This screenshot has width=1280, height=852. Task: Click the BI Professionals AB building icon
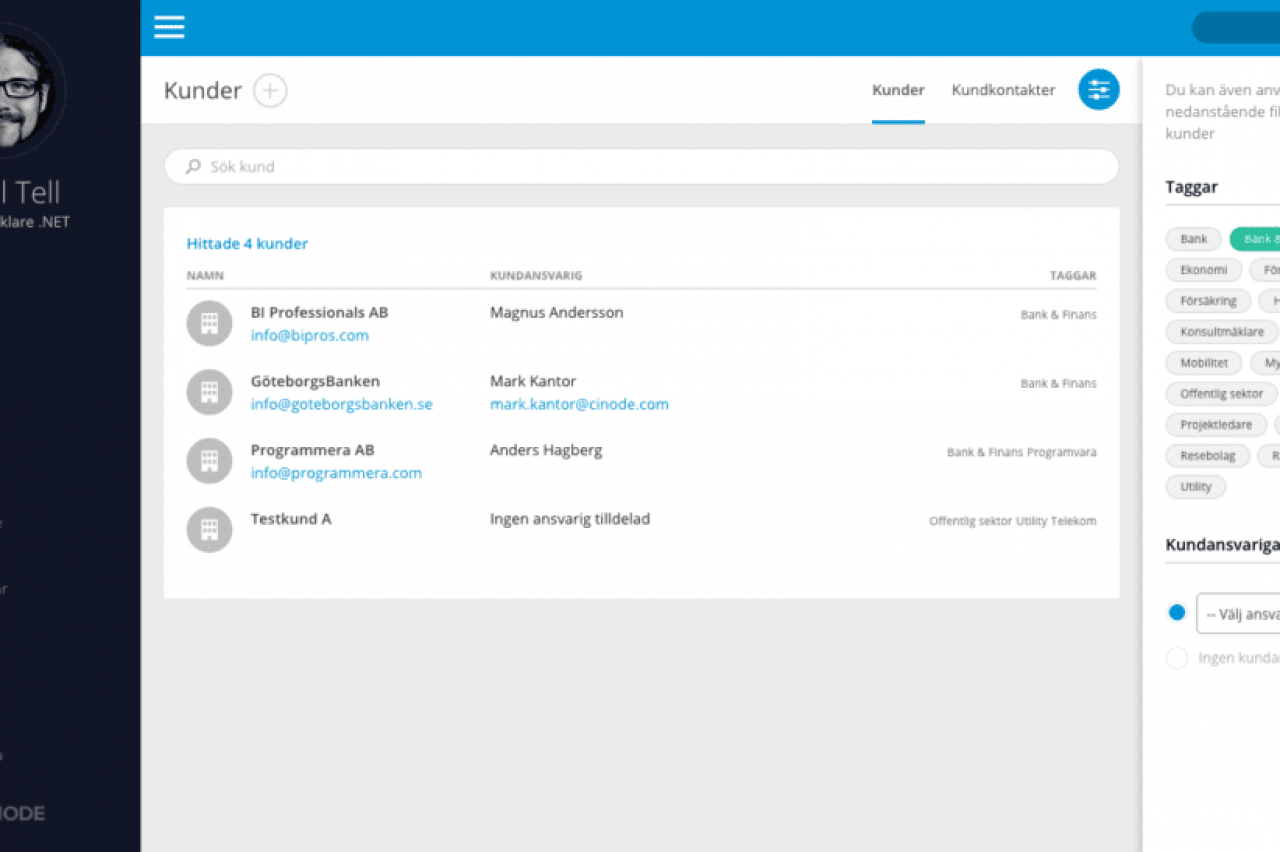pyautogui.click(x=209, y=323)
